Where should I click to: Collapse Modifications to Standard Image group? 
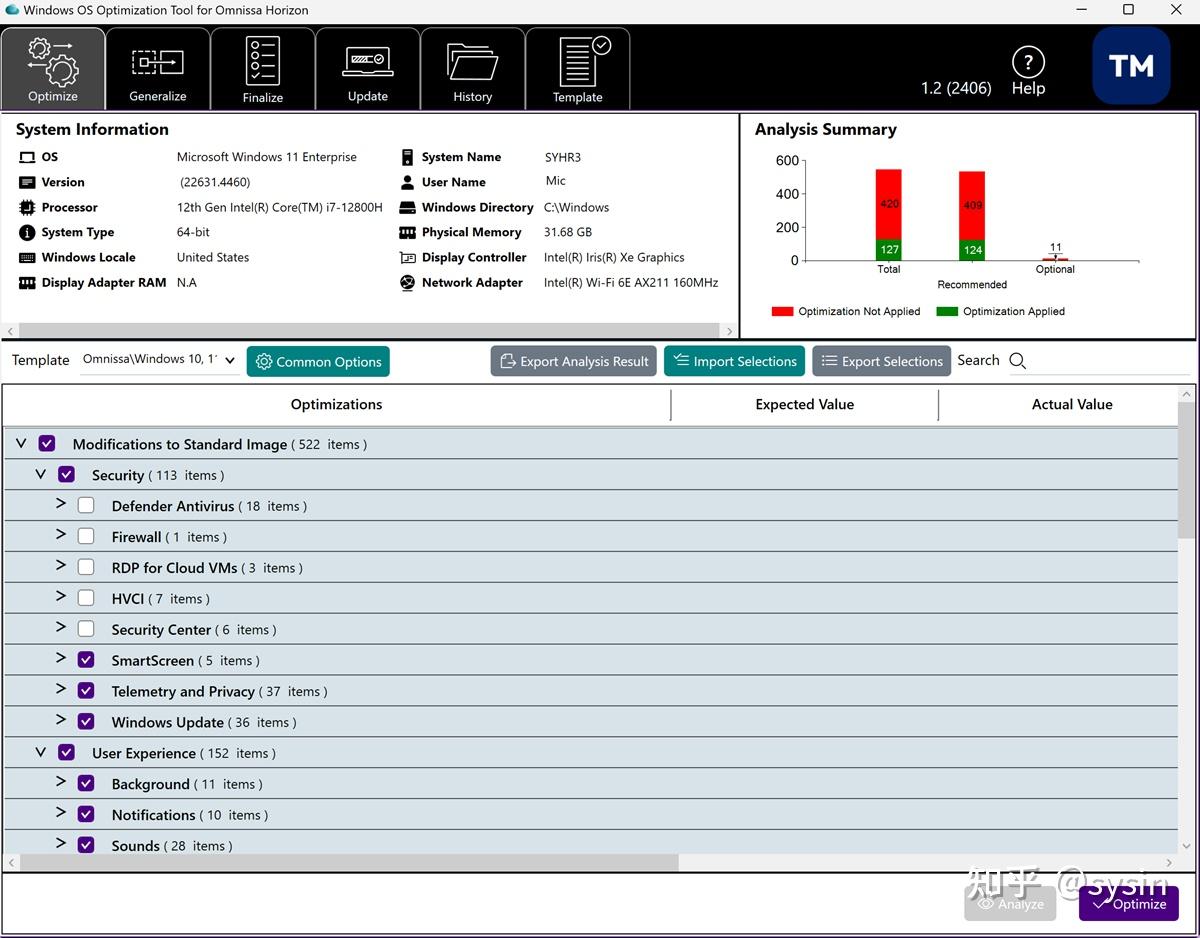pyautogui.click(x=21, y=442)
